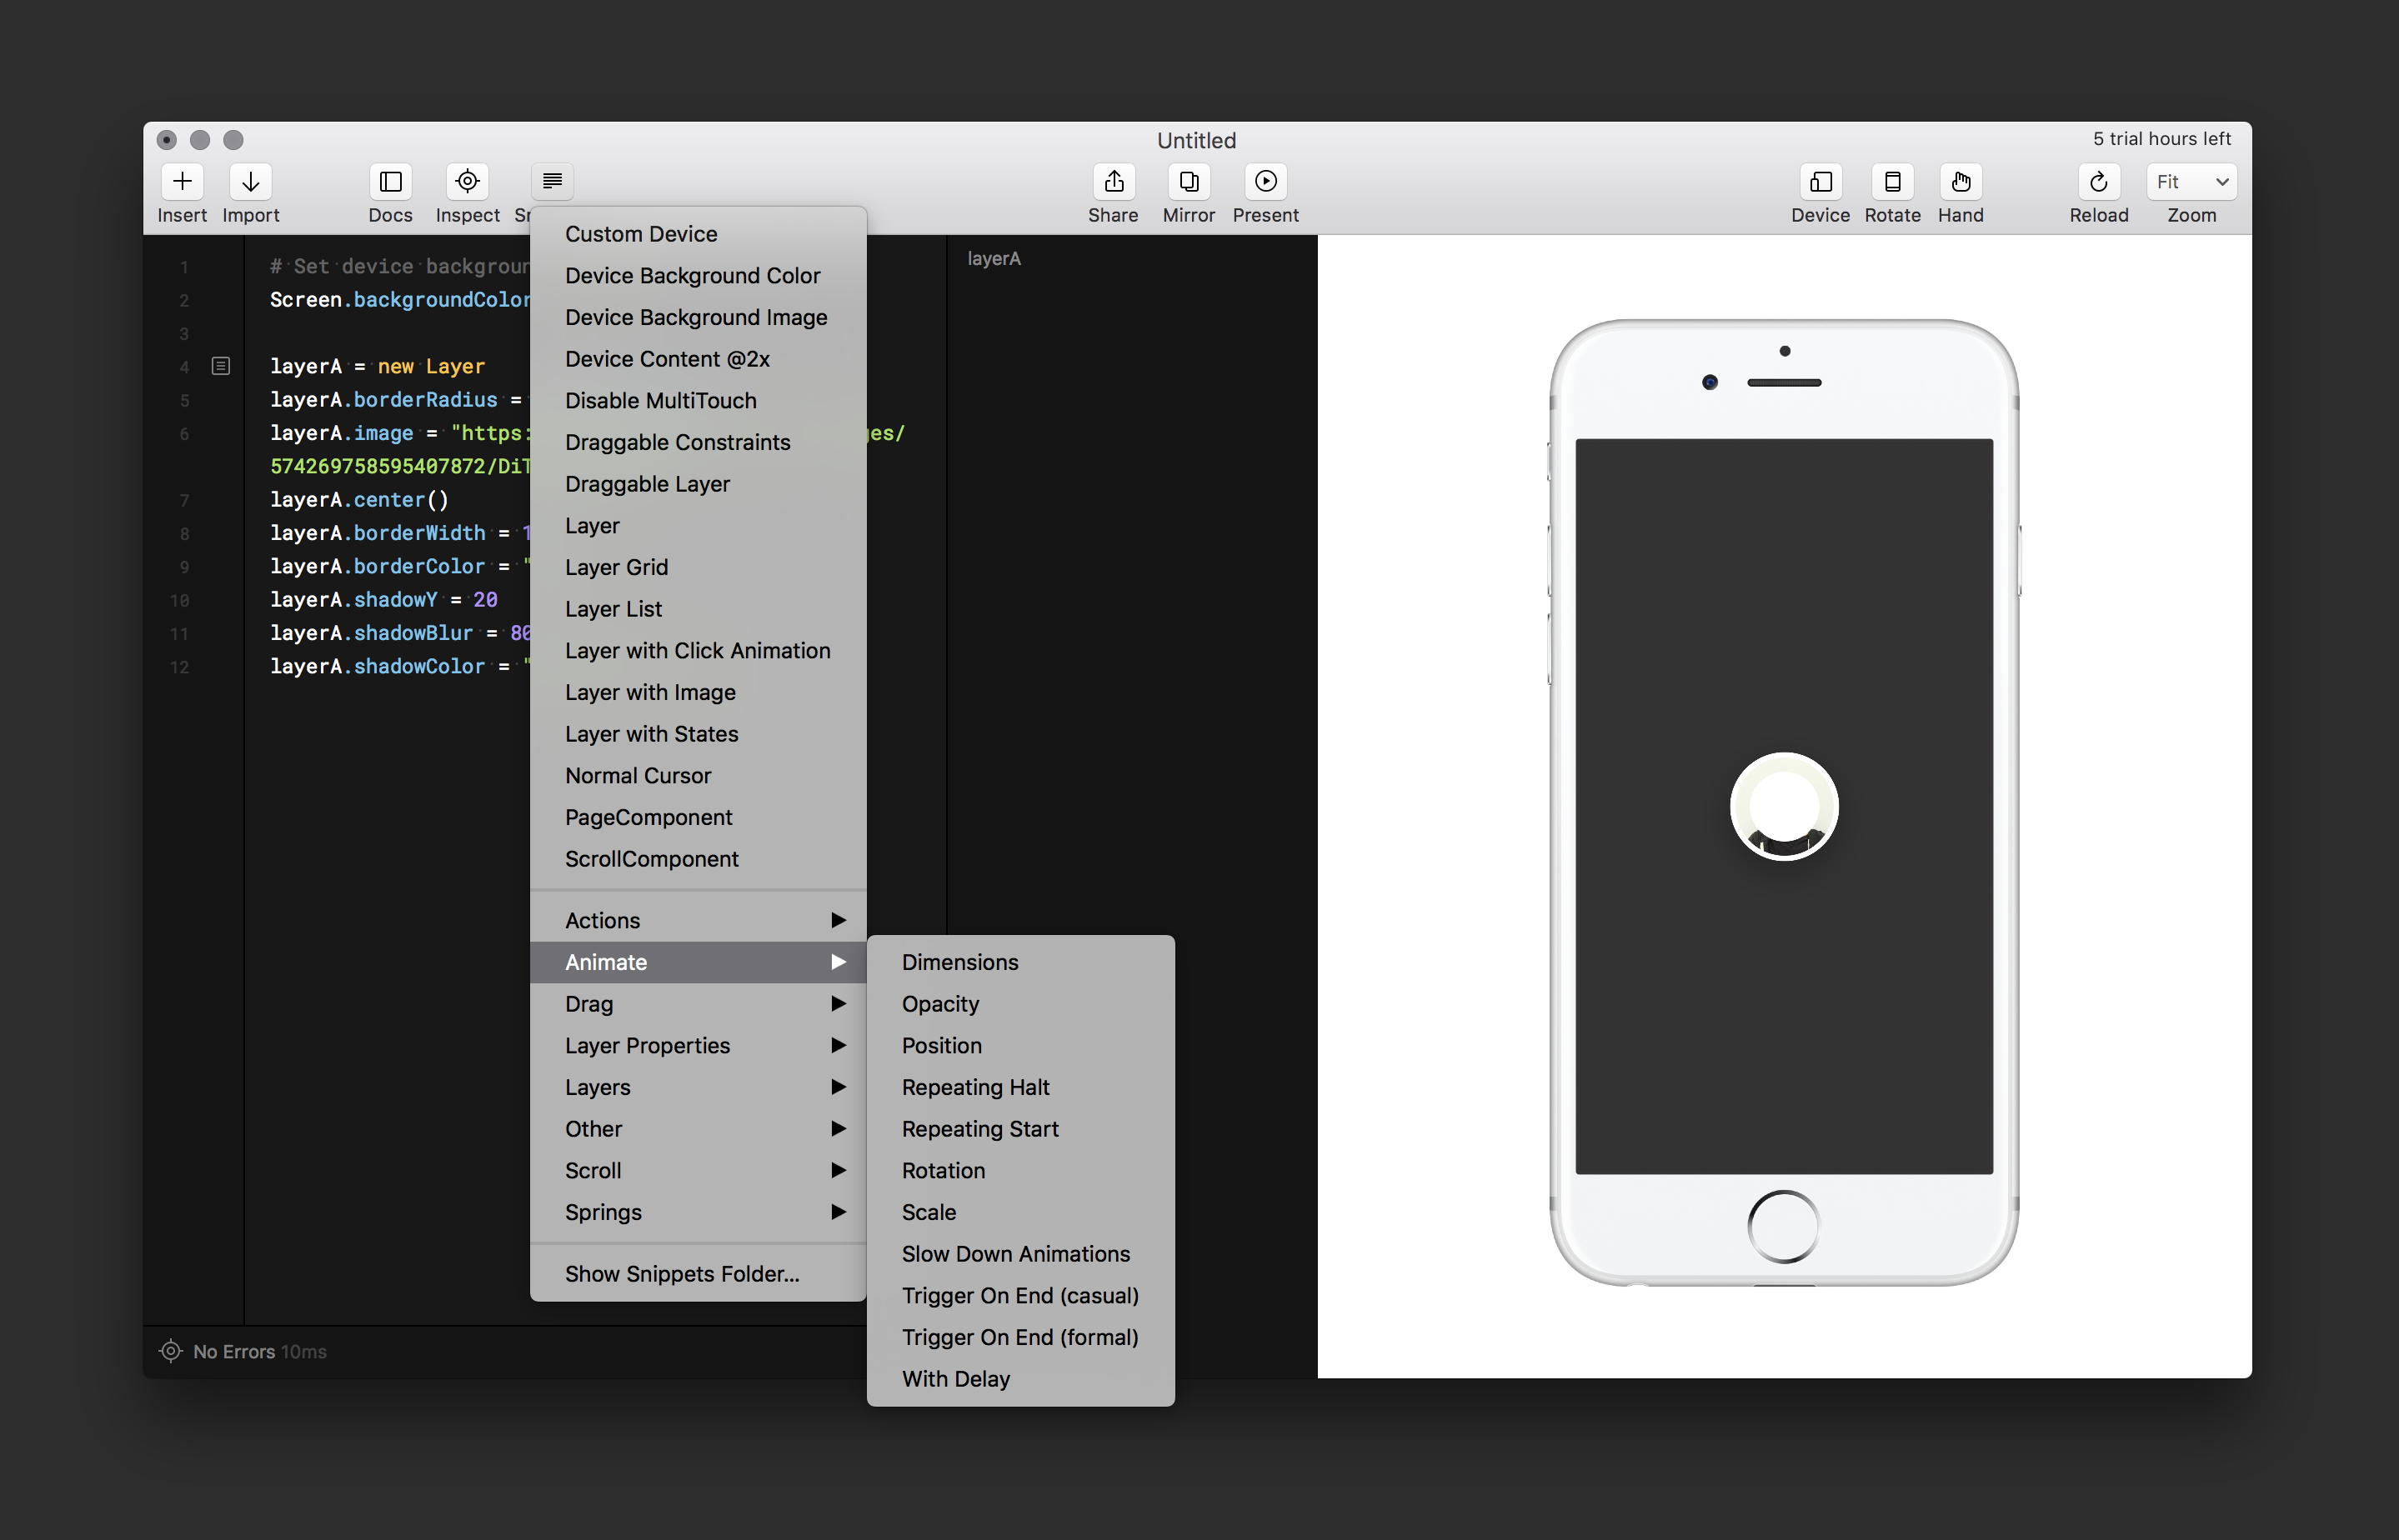Toggle Disable MultiTouch option
This screenshot has width=2399, height=1540.
[659, 400]
